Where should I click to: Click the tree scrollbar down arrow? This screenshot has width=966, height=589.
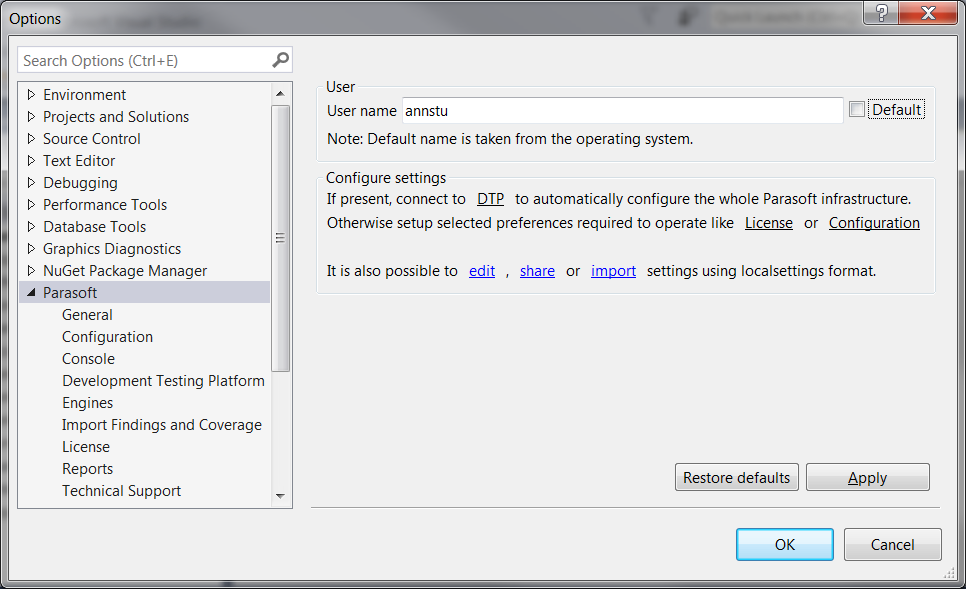[x=280, y=496]
